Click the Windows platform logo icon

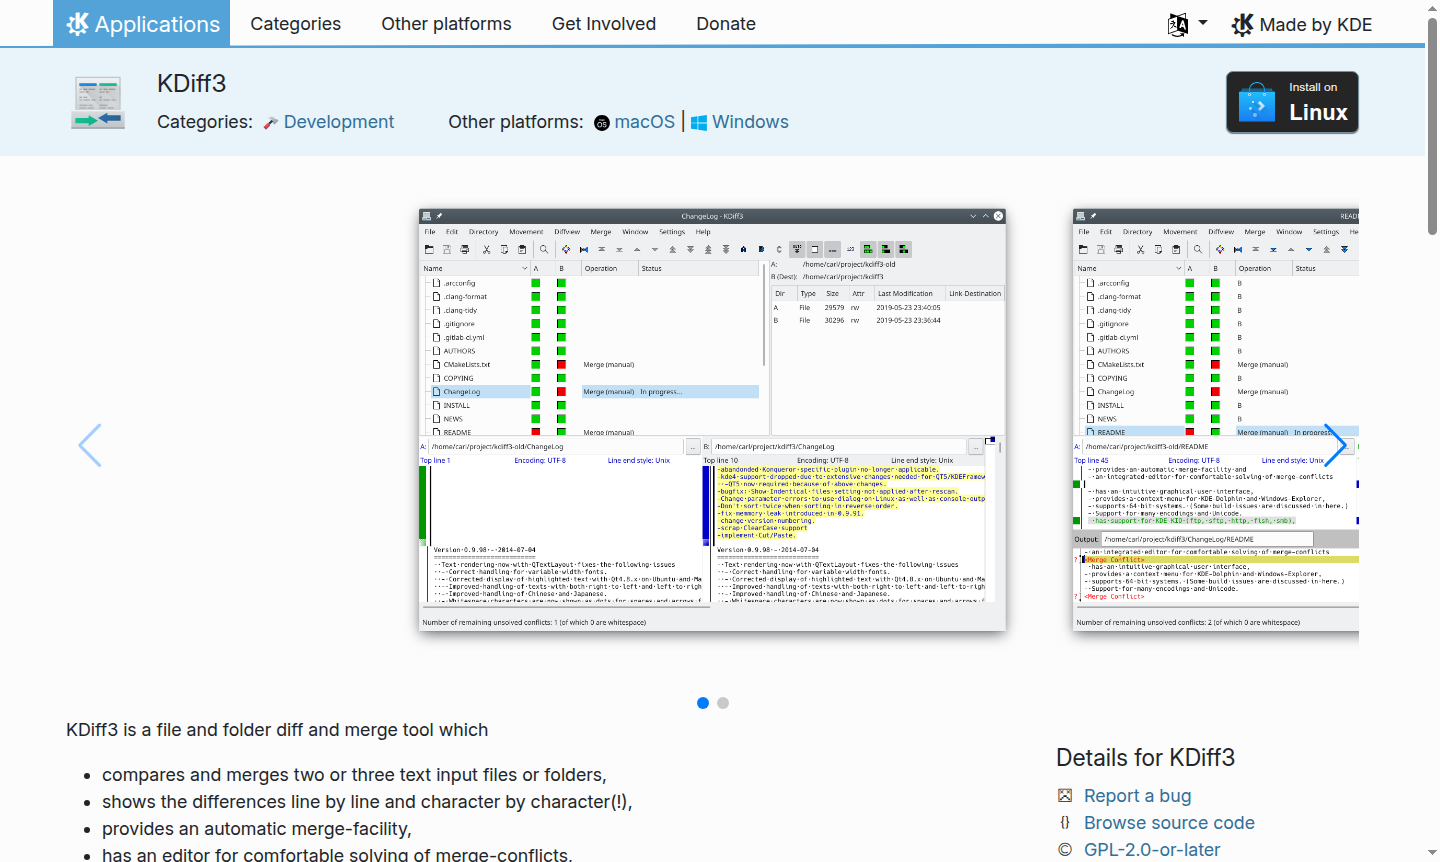699,123
